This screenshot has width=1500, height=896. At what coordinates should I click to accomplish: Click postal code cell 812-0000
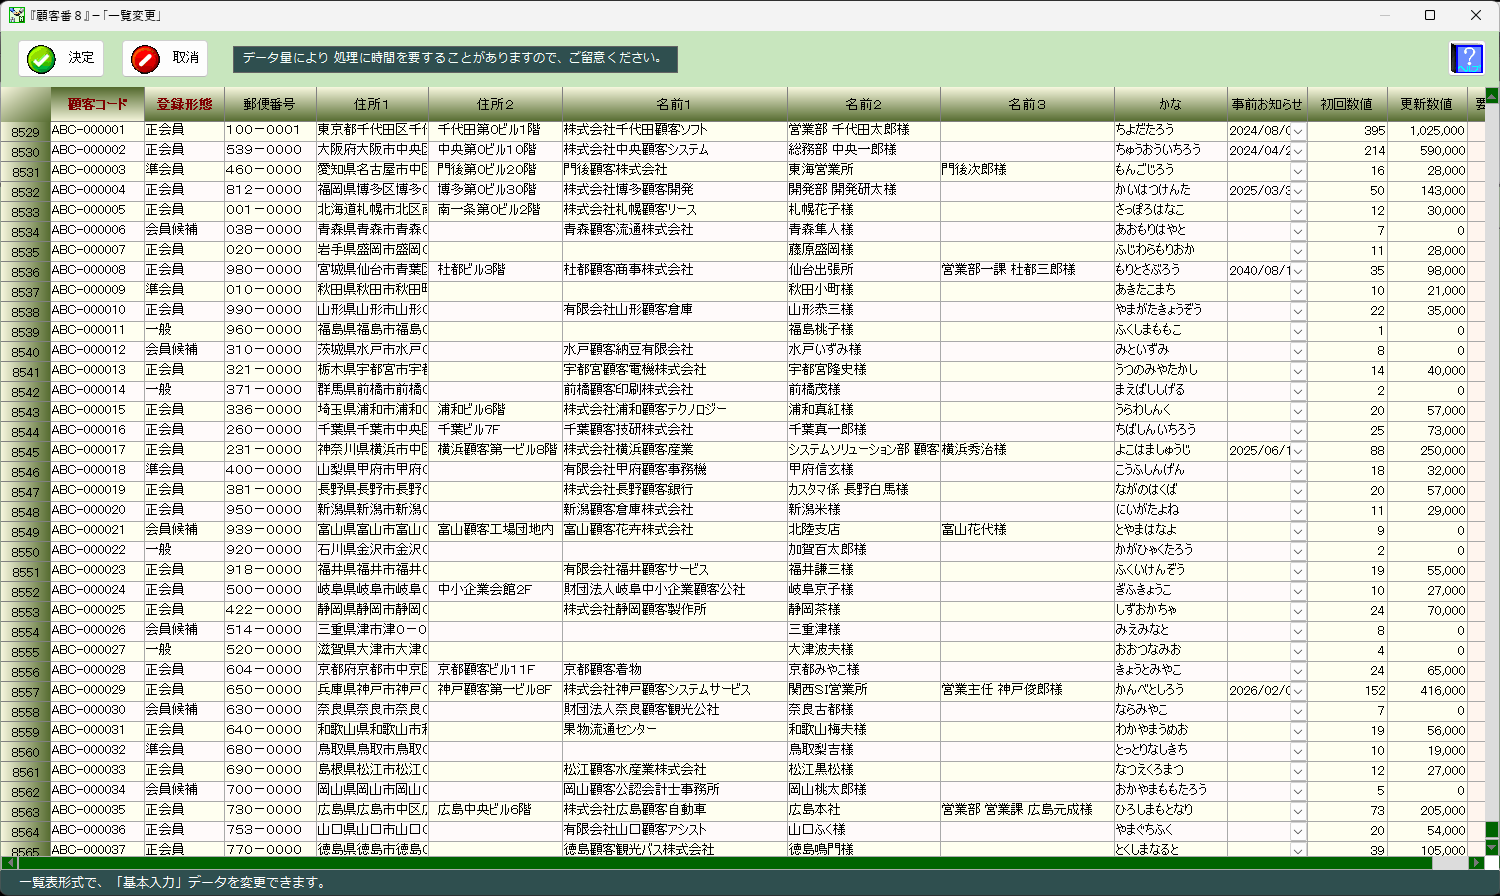(x=270, y=190)
